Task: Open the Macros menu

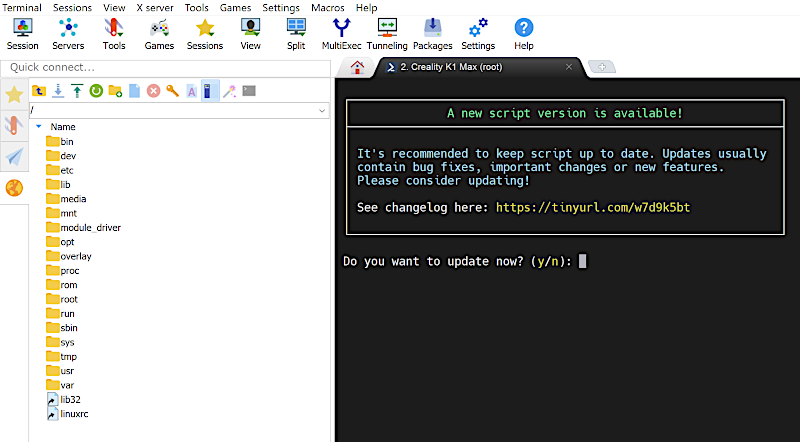Action: pos(328,8)
